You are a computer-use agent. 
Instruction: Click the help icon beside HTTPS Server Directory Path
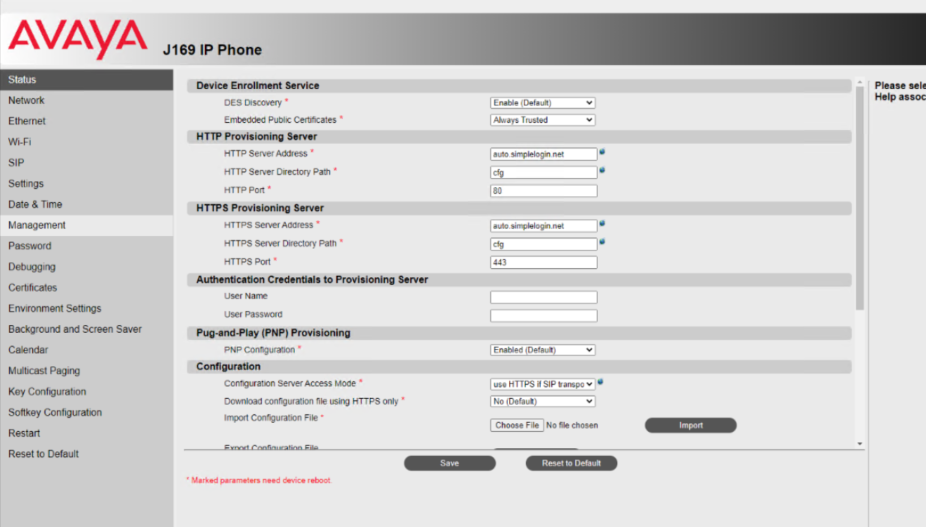point(602,242)
